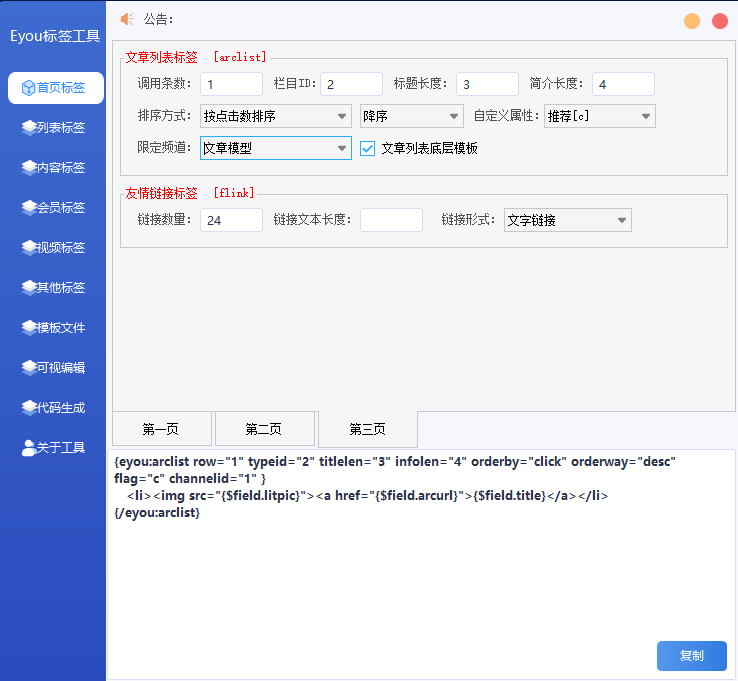738x681 pixels.
Task: Click the cube icon beside 首页标签
Action: [x=28, y=88]
